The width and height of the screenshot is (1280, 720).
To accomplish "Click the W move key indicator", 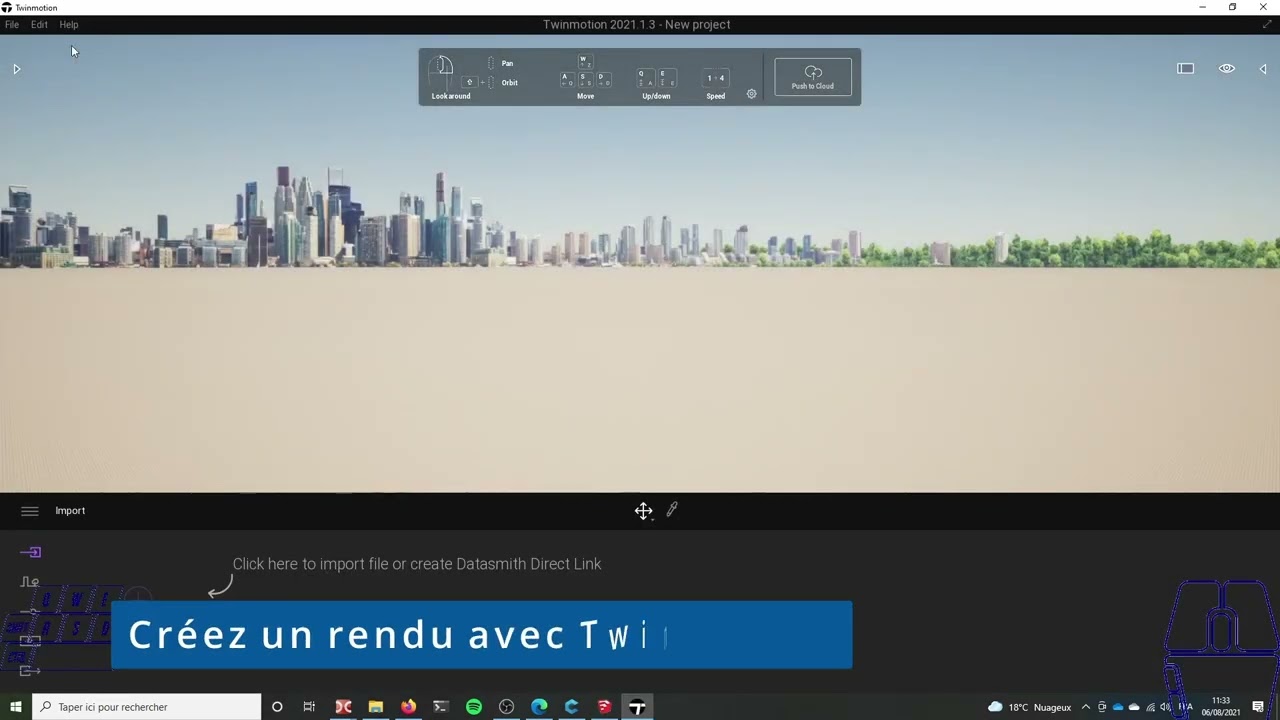I will coord(585,62).
